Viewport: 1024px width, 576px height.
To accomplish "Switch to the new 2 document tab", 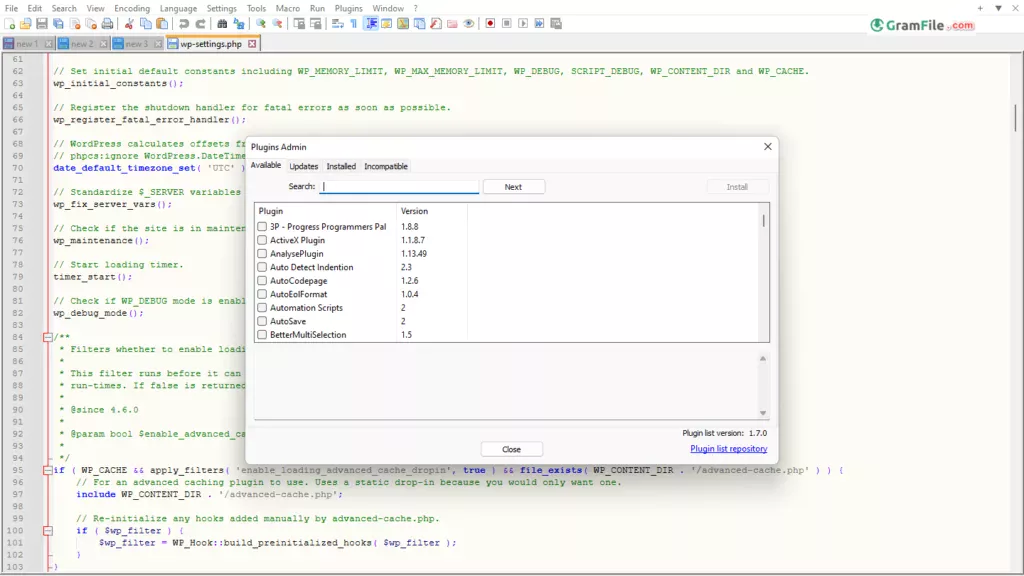I will pyautogui.click(x=82, y=44).
